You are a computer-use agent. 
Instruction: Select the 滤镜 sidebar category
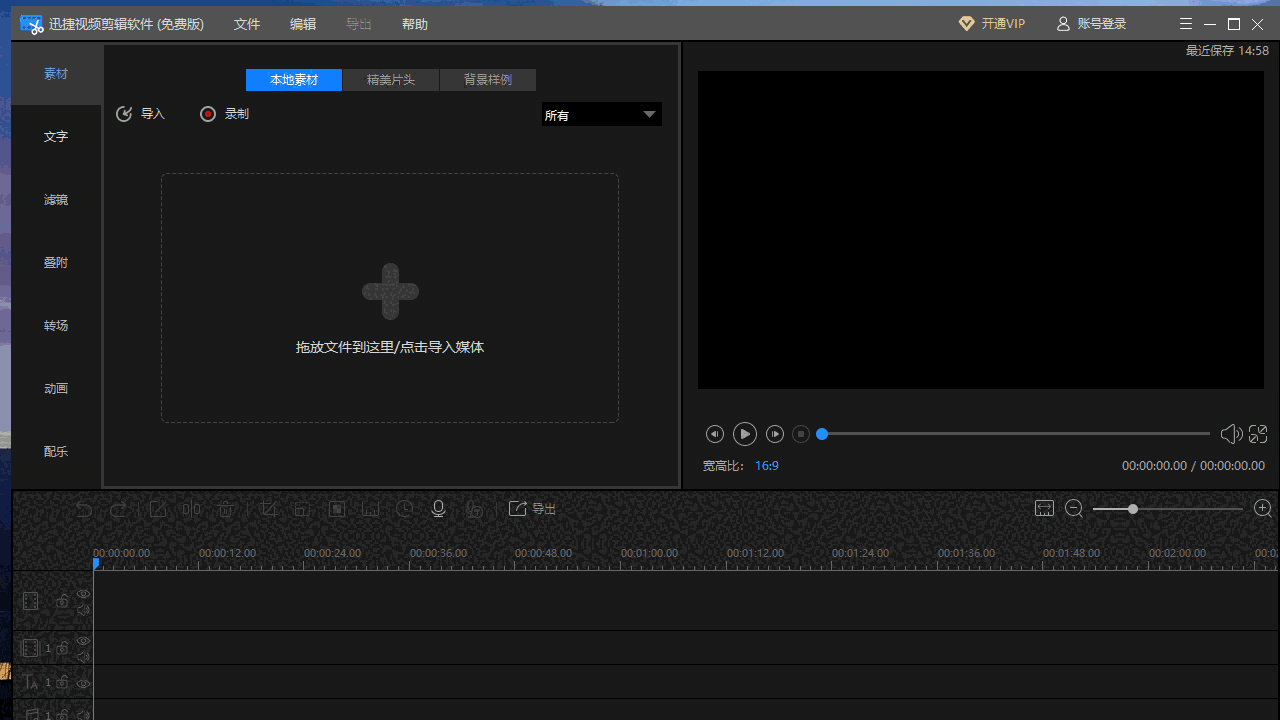click(x=56, y=200)
